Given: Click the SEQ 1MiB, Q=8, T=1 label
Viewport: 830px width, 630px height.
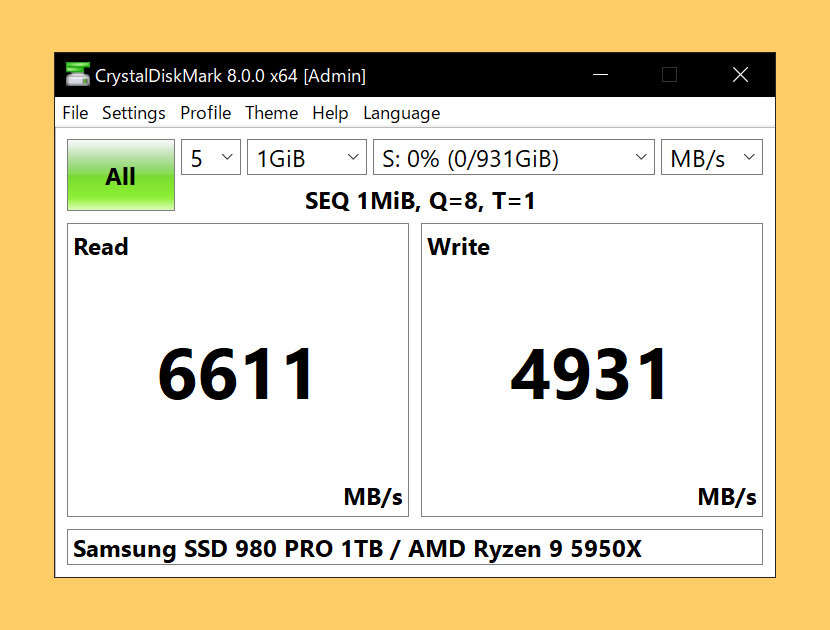Looking at the screenshot, I should click(x=420, y=201).
